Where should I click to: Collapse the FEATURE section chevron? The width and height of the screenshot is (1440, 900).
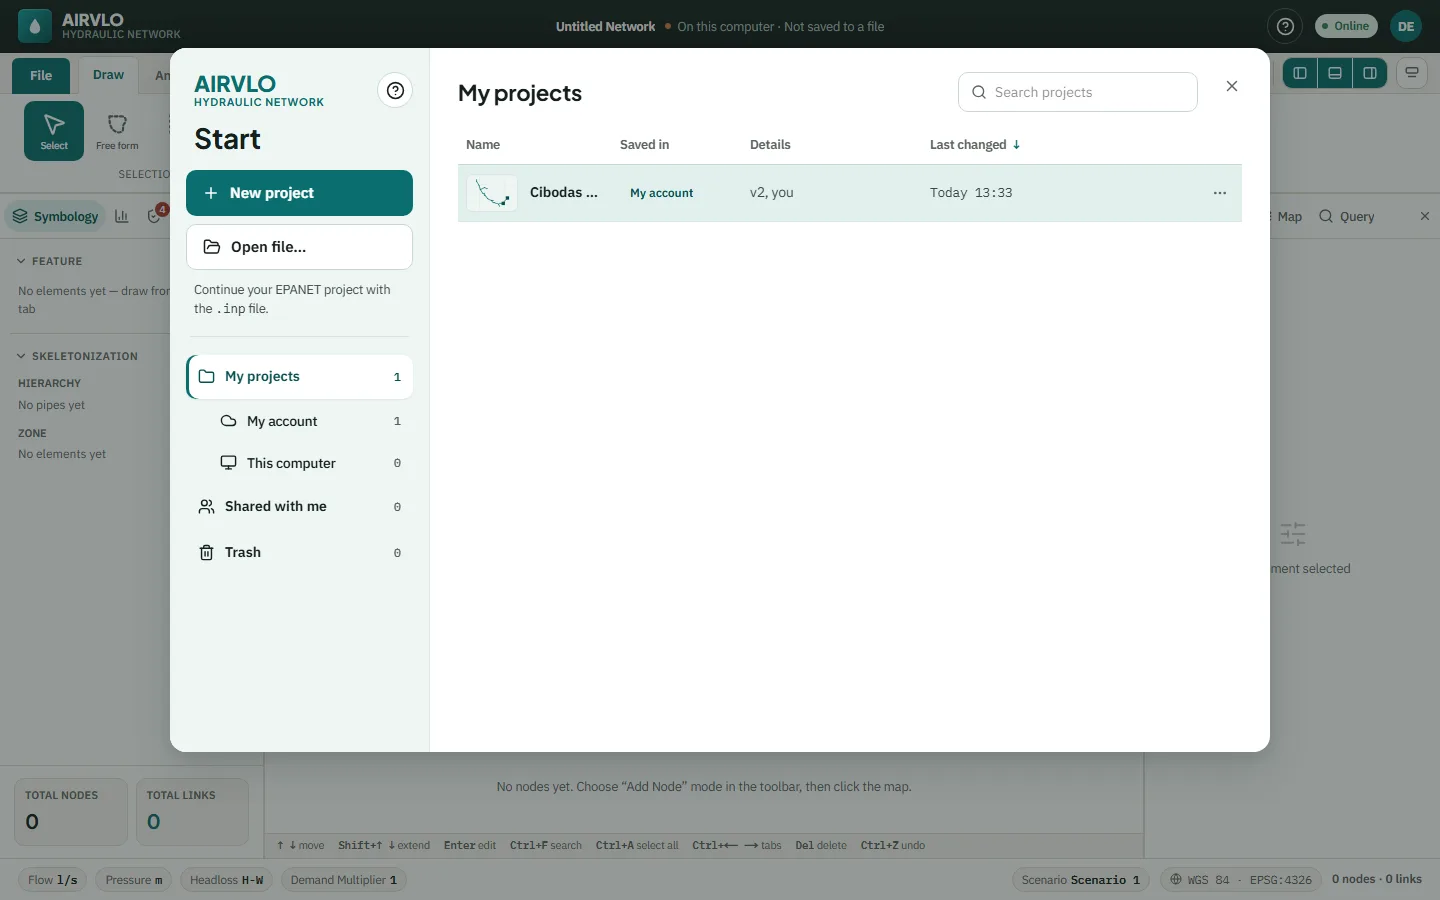click(x=21, y=261)
